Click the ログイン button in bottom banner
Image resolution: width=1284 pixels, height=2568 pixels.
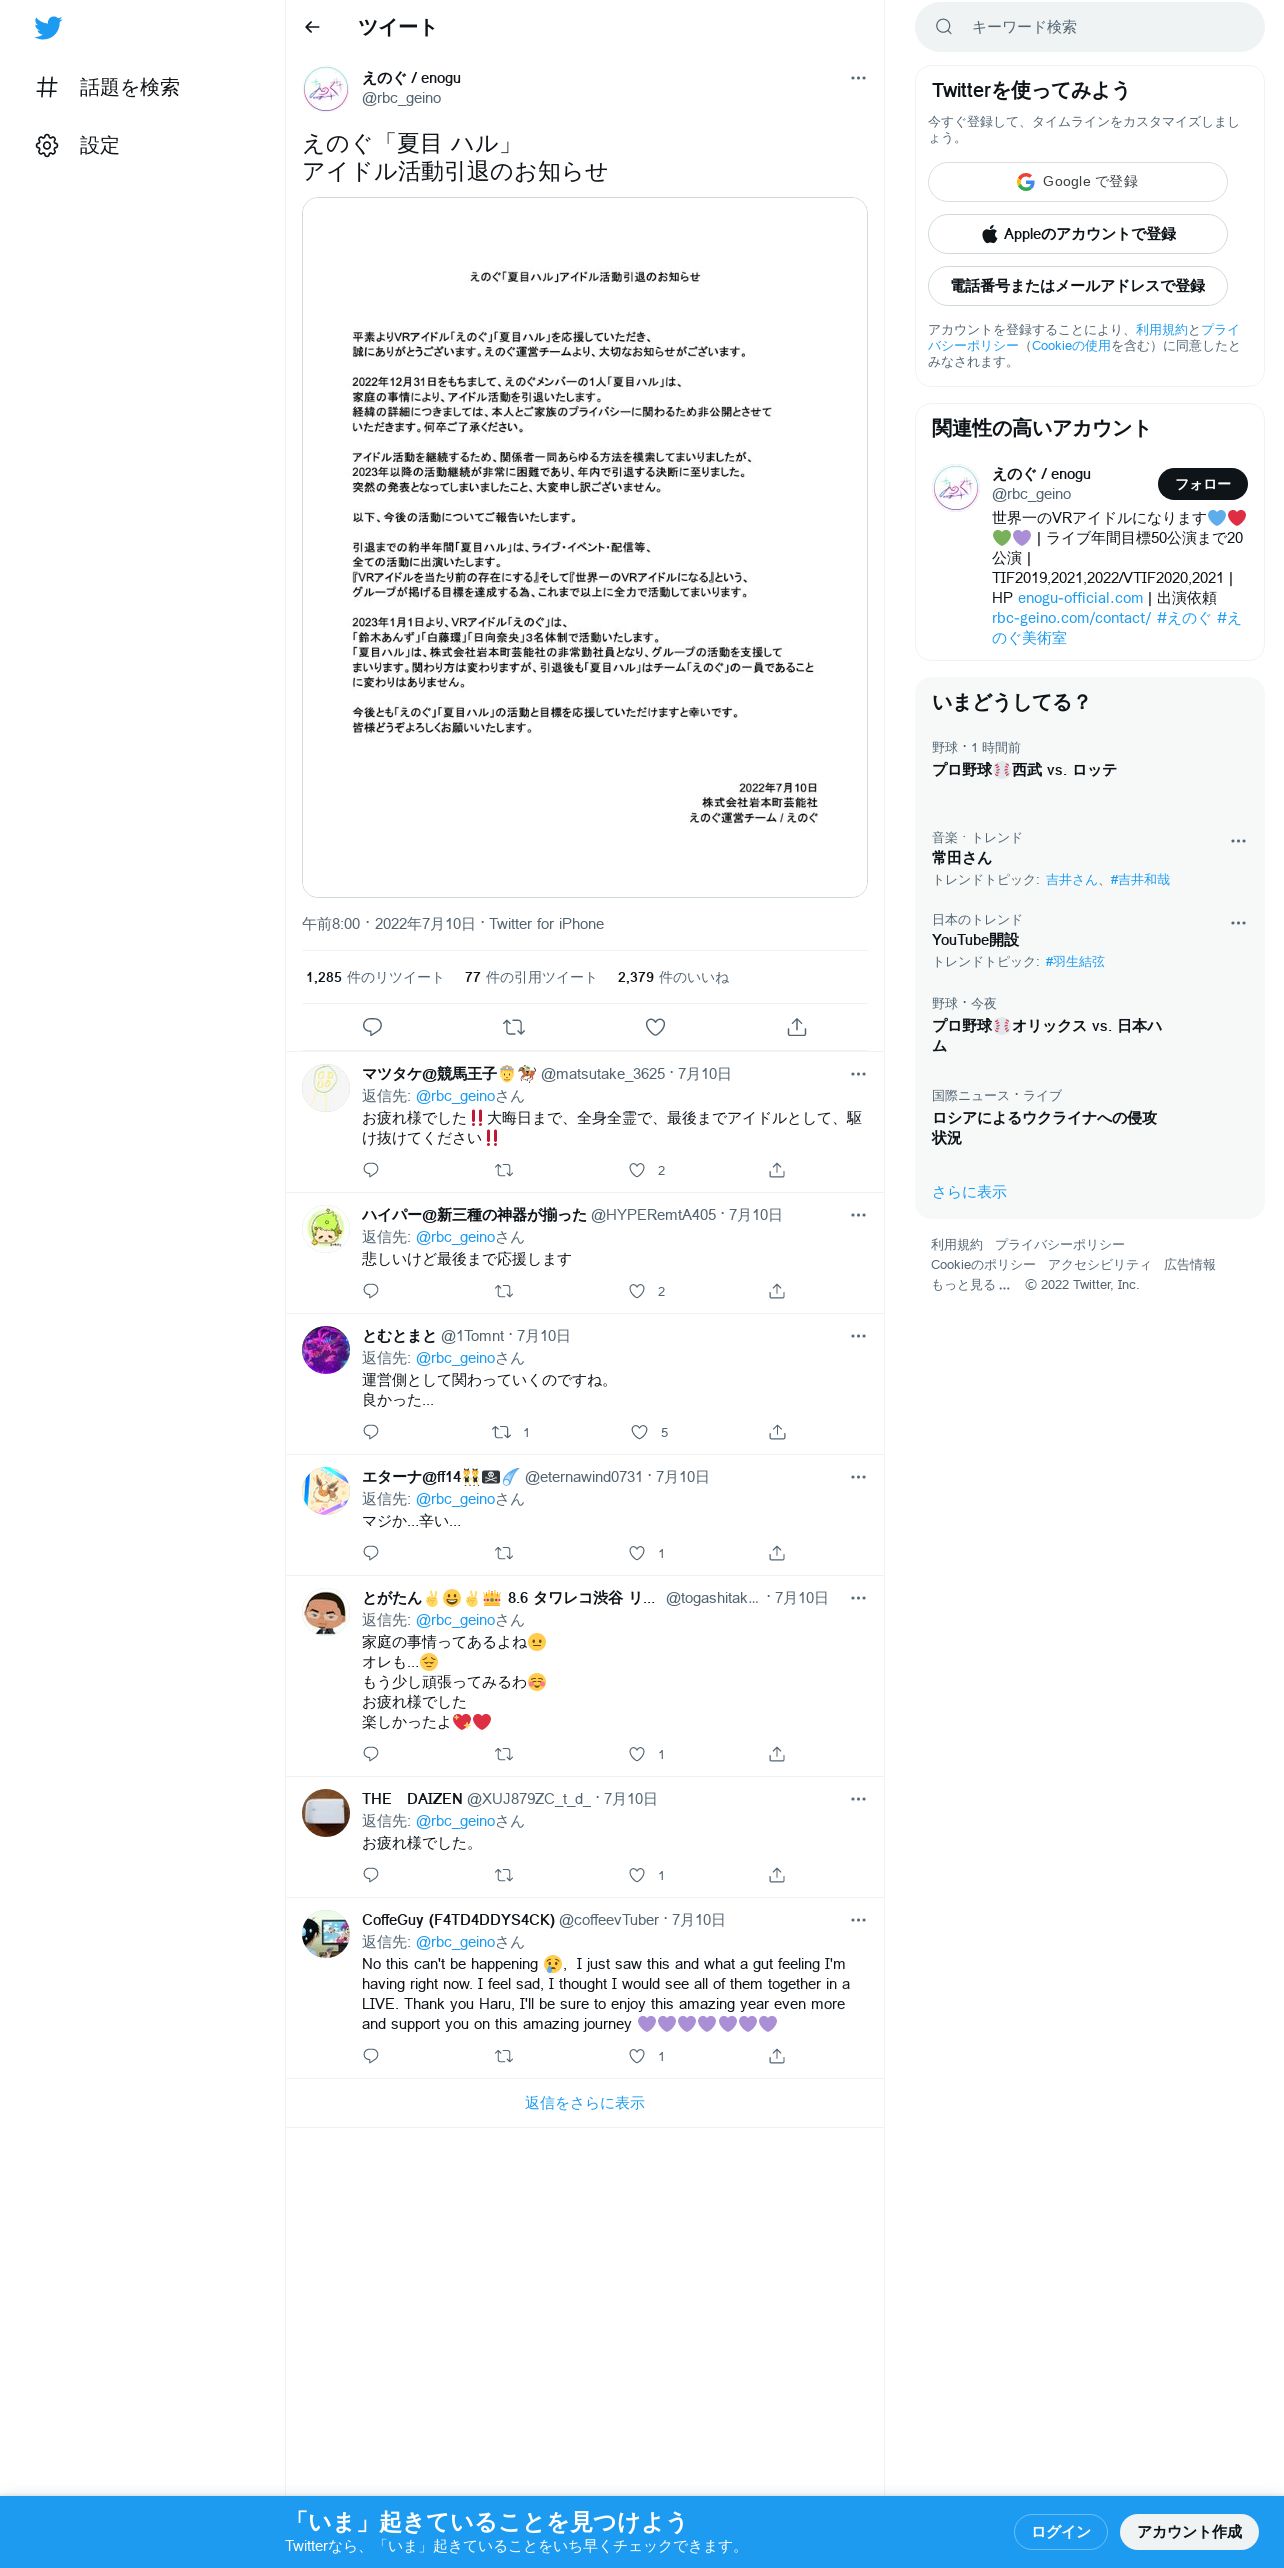(1060, 2532)
